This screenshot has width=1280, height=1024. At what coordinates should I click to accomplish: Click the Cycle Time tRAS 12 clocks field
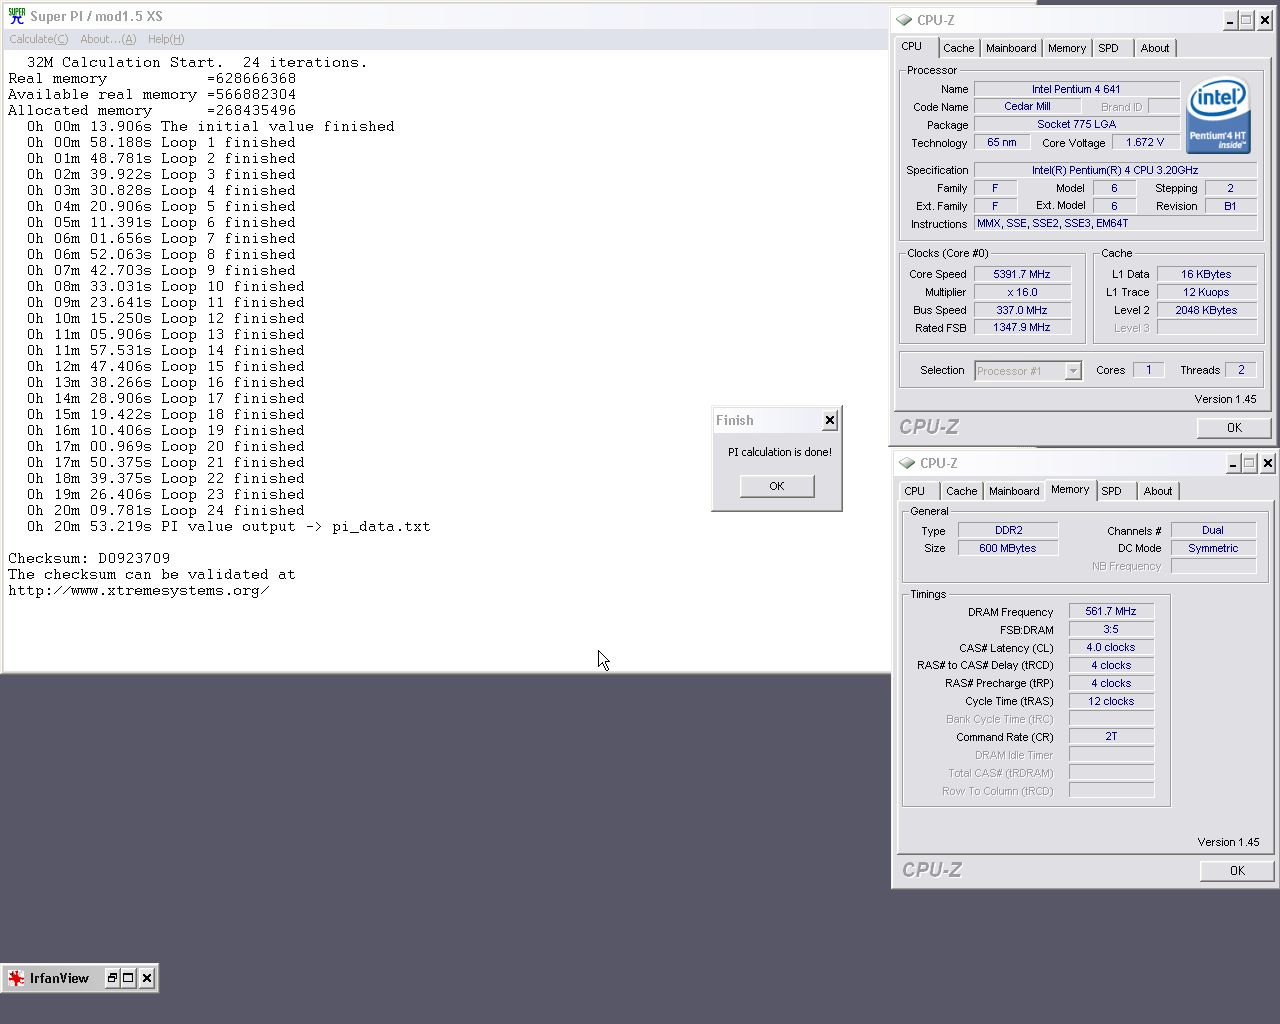coord(1111,701)
